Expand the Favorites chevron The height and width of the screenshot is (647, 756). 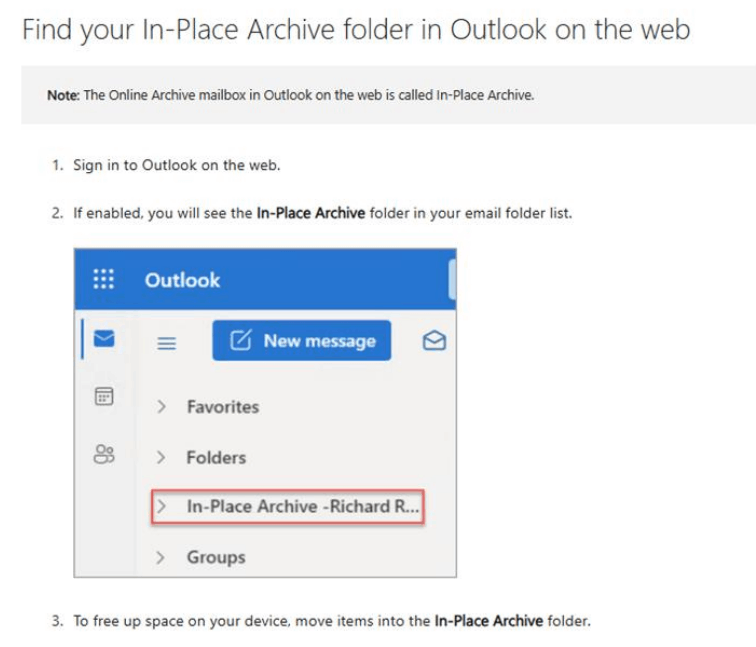(162, 406)
